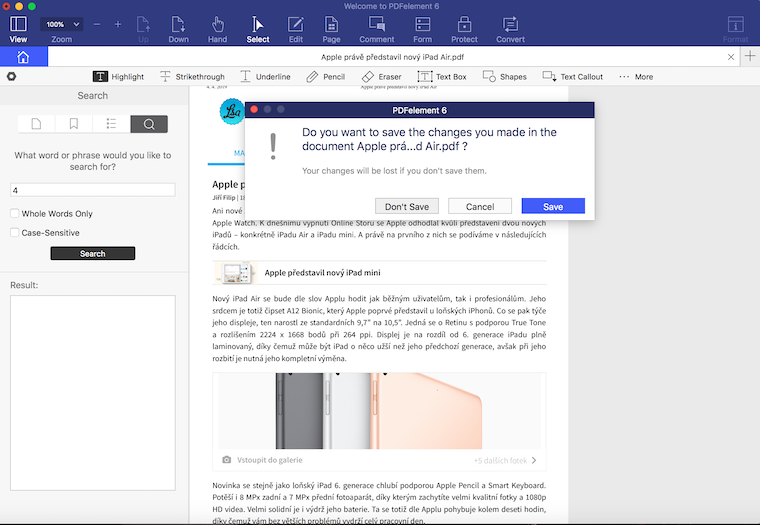Expand the More annotation tools menu
Screen dimensions: 760x525
[635, 76]
